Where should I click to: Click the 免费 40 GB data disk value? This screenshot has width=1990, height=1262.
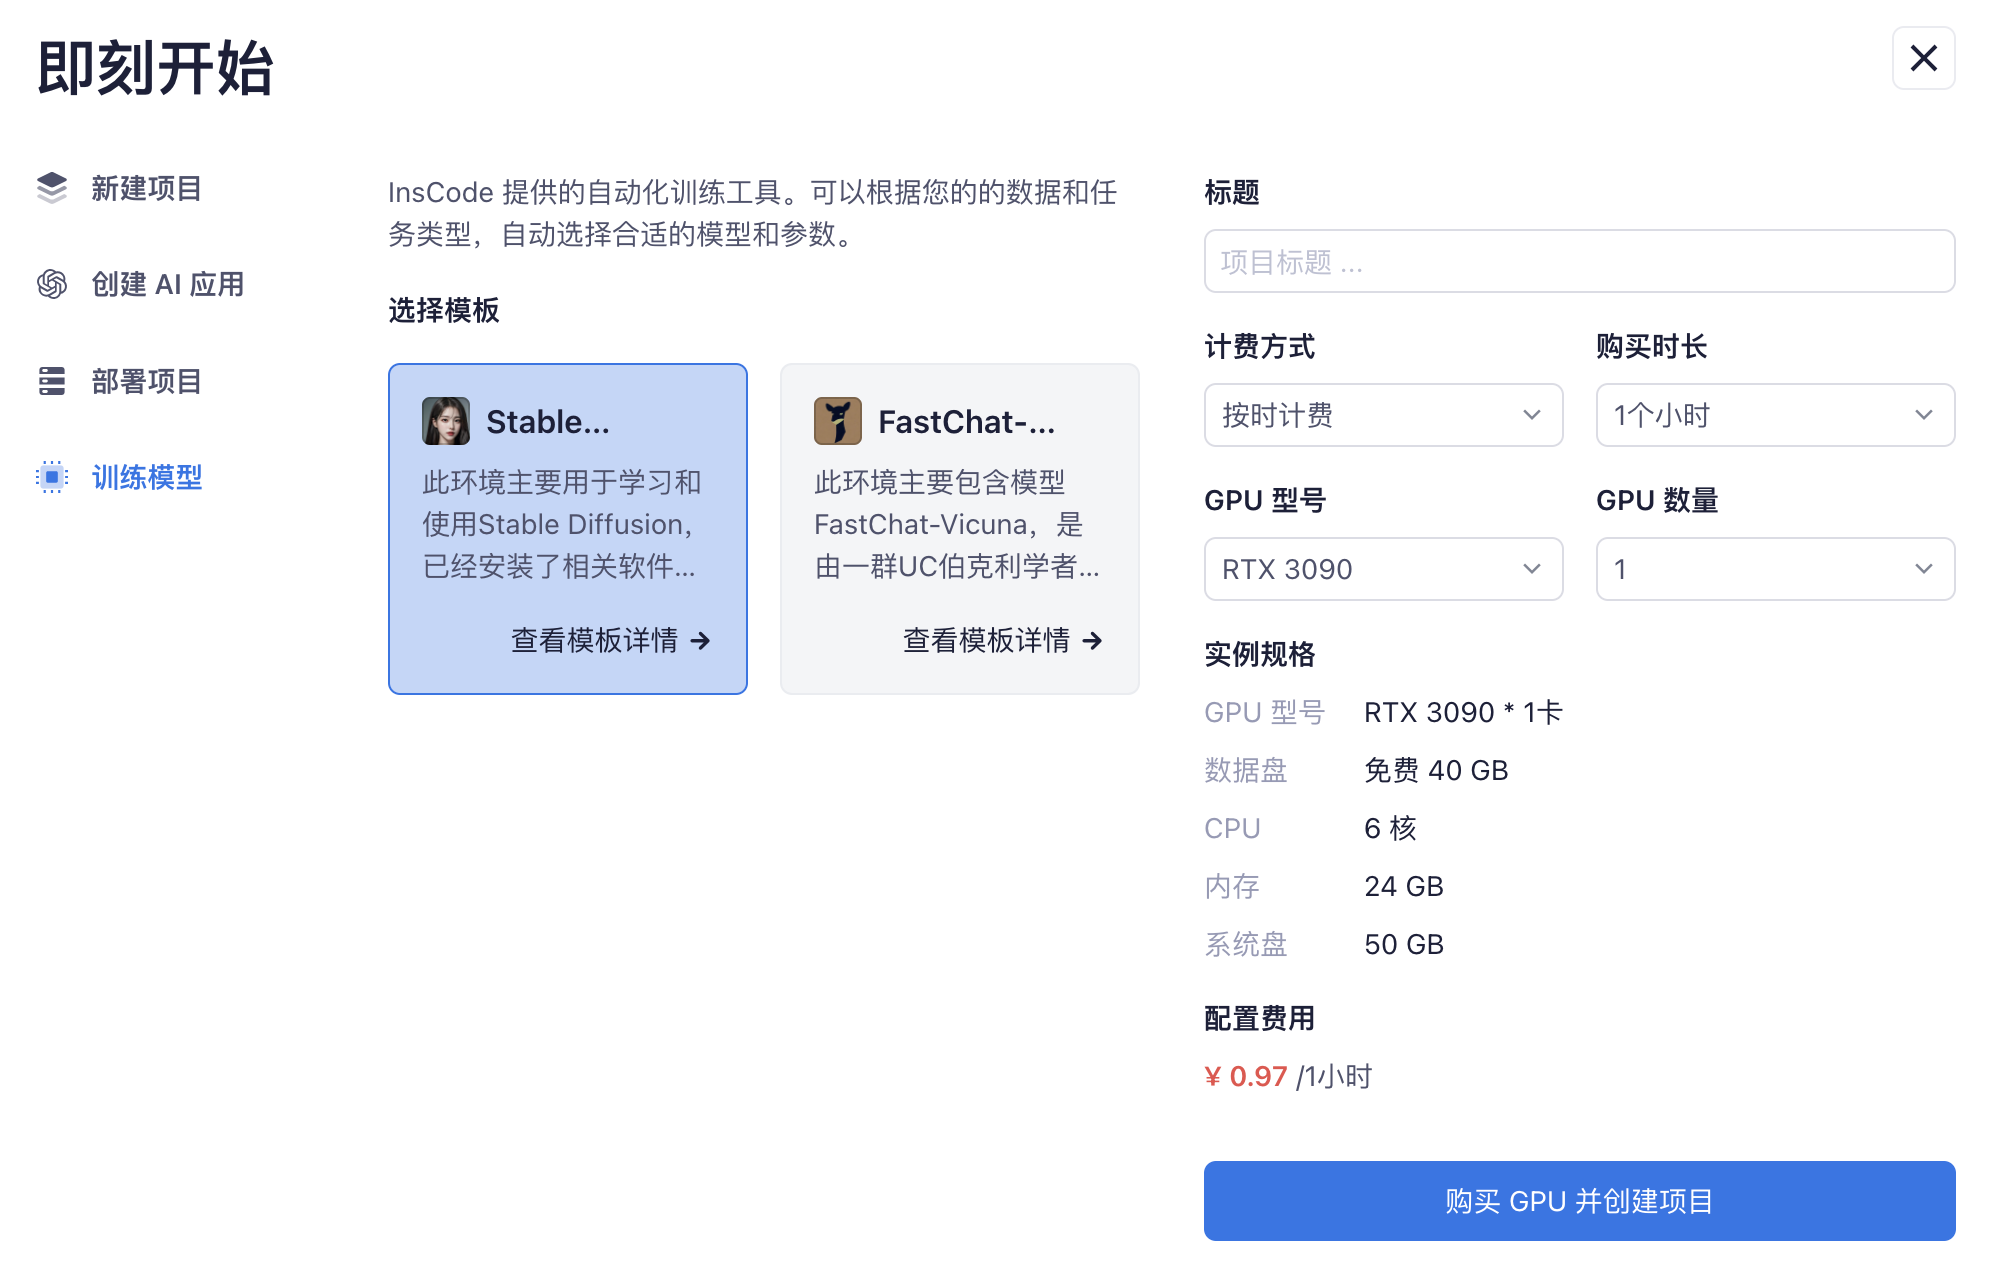pyautogui.click(x=1436, y=770)
